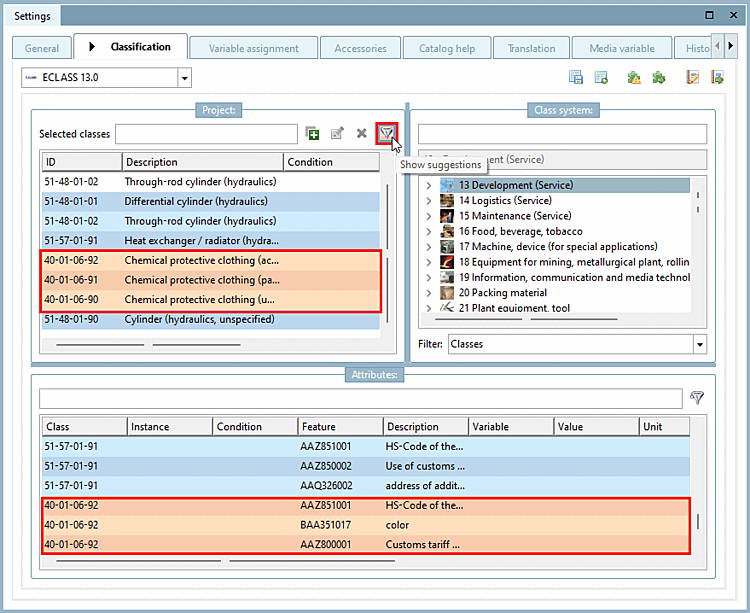Open the partially visible Histo tab
750x613 pixels.
(693, 48)
